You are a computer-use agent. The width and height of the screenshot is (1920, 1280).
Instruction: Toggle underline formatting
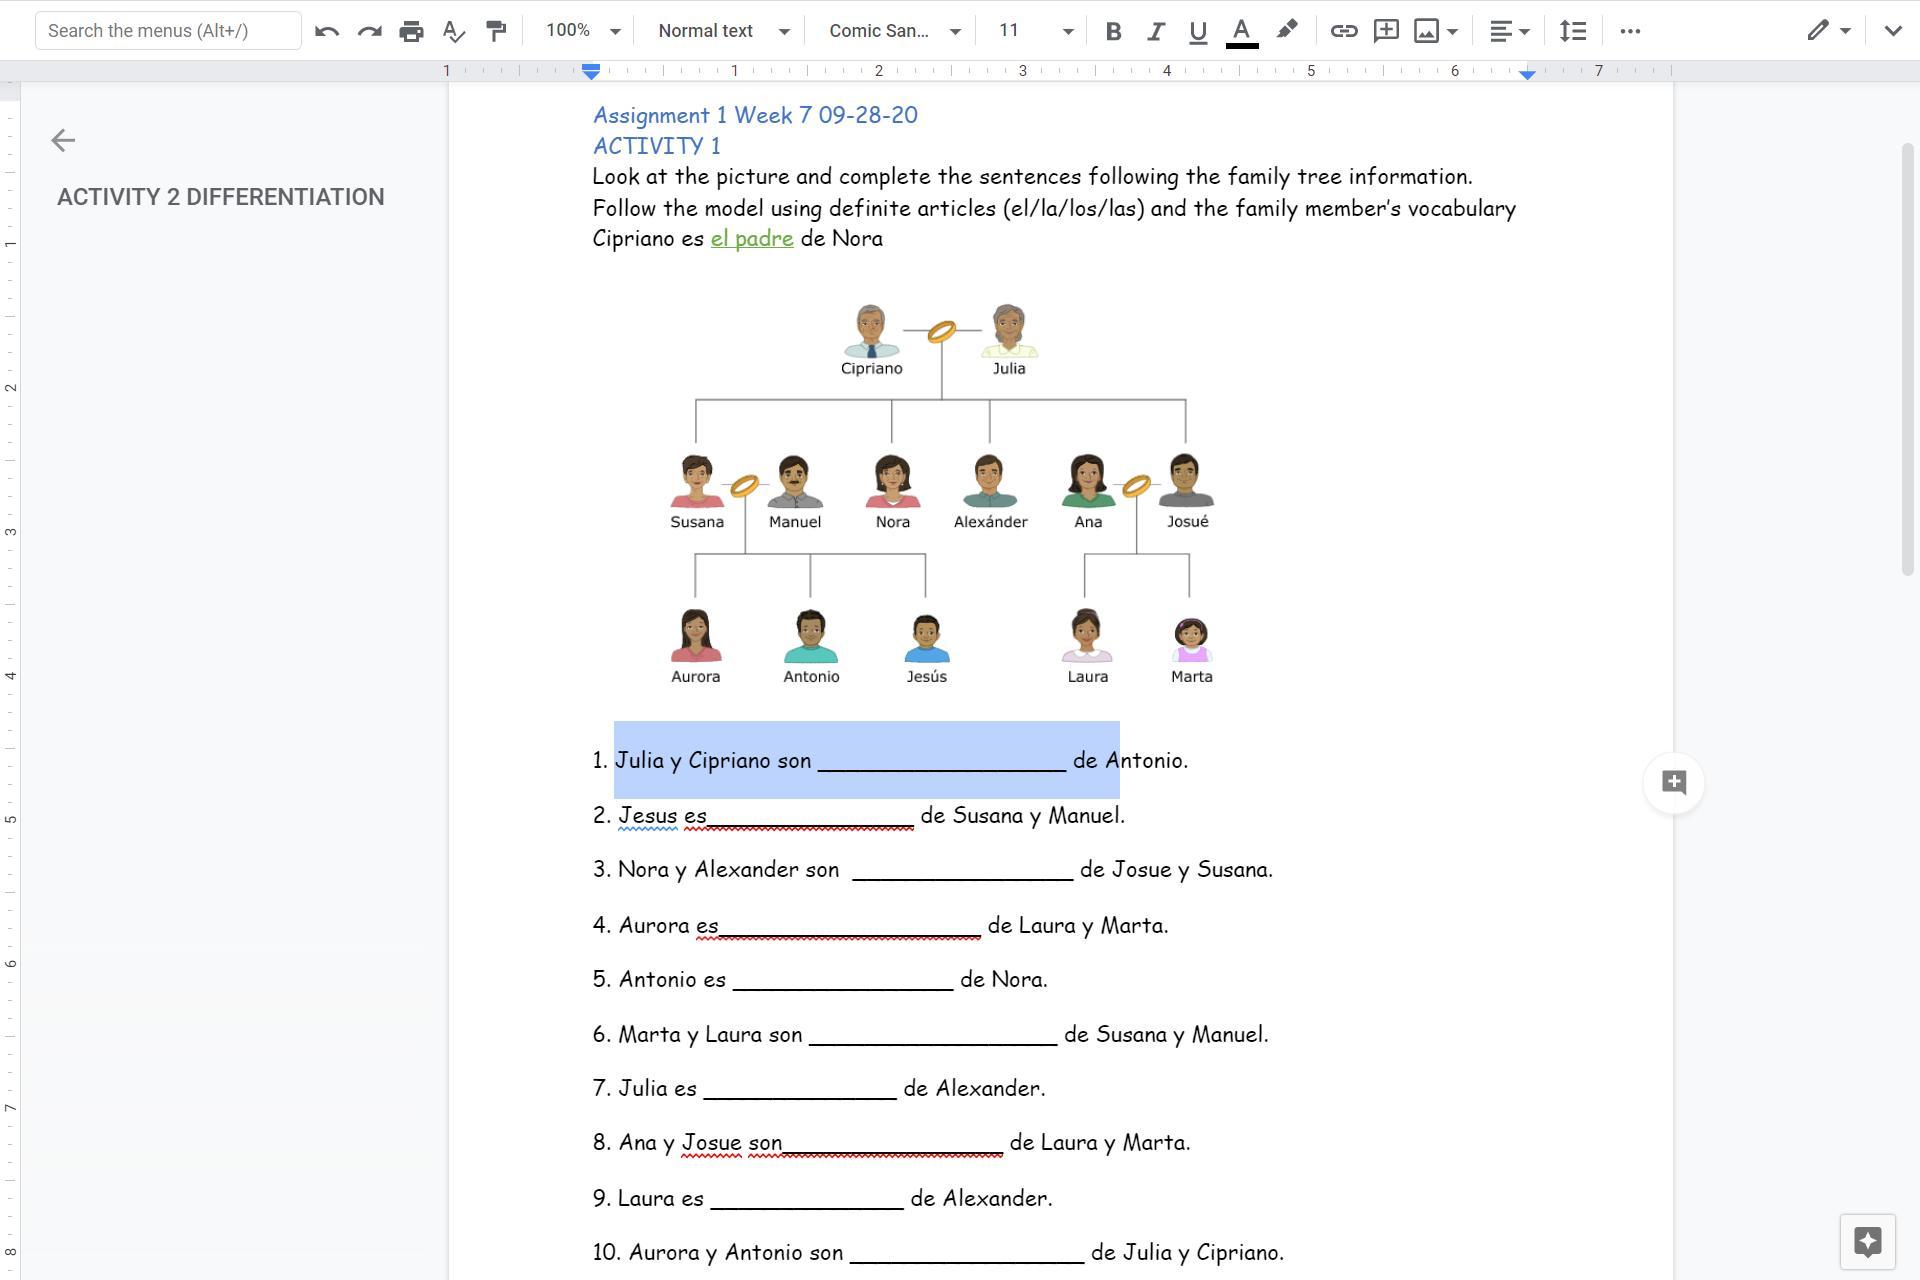tap(1197, 31)
